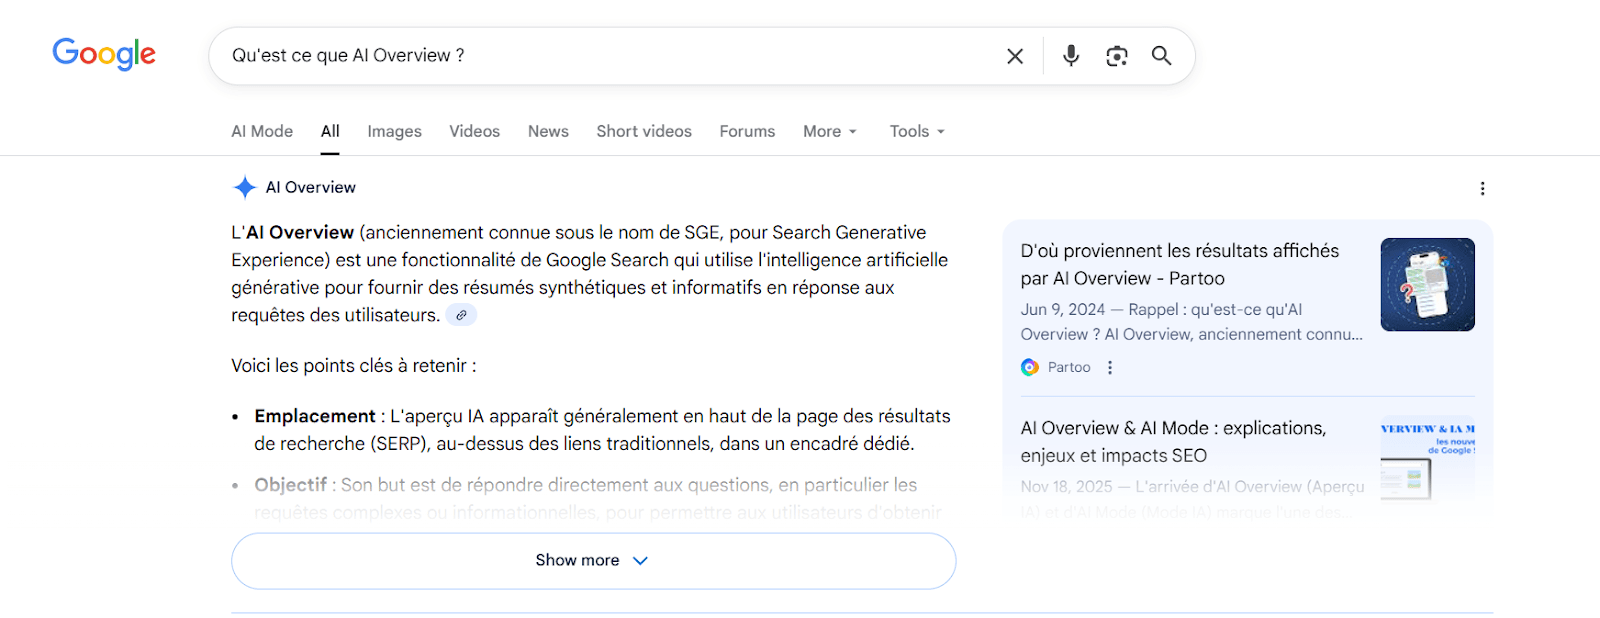Click the Google logo
Viewport: 1600px width, 618px height.
[104, 54]
